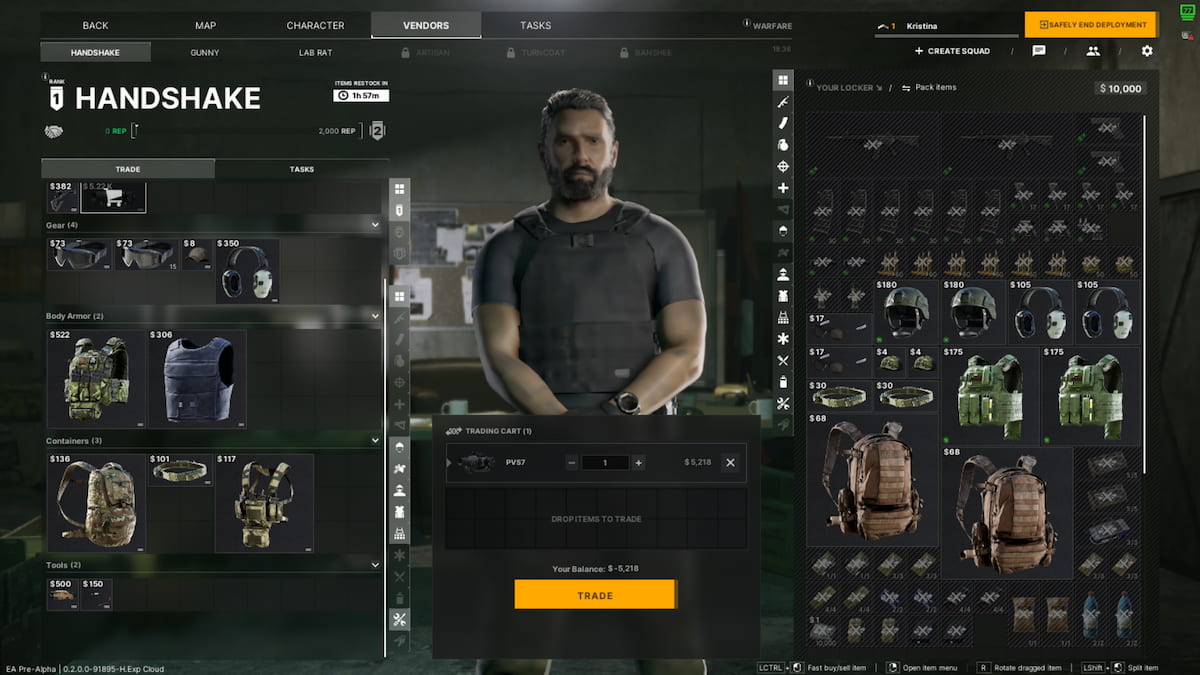
Task: Select the $350 headset in Gear
Action: [247, 271]
